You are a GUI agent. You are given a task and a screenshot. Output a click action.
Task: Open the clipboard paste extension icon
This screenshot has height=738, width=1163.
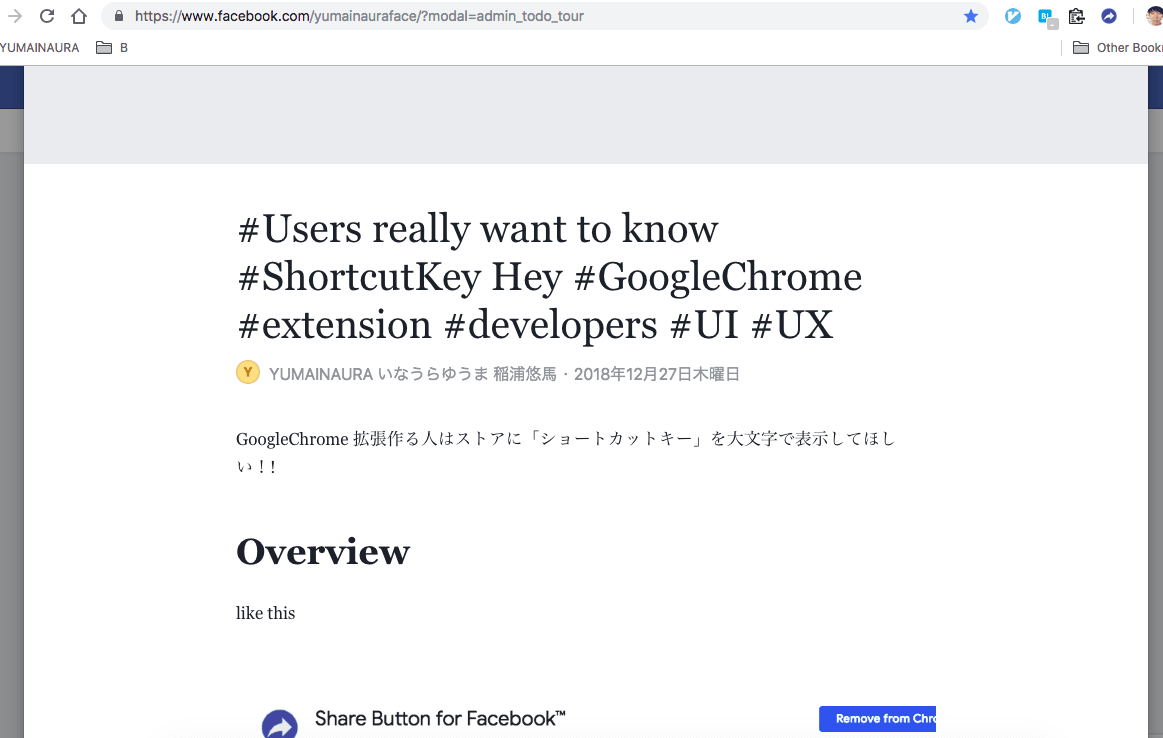[1076, 16]
